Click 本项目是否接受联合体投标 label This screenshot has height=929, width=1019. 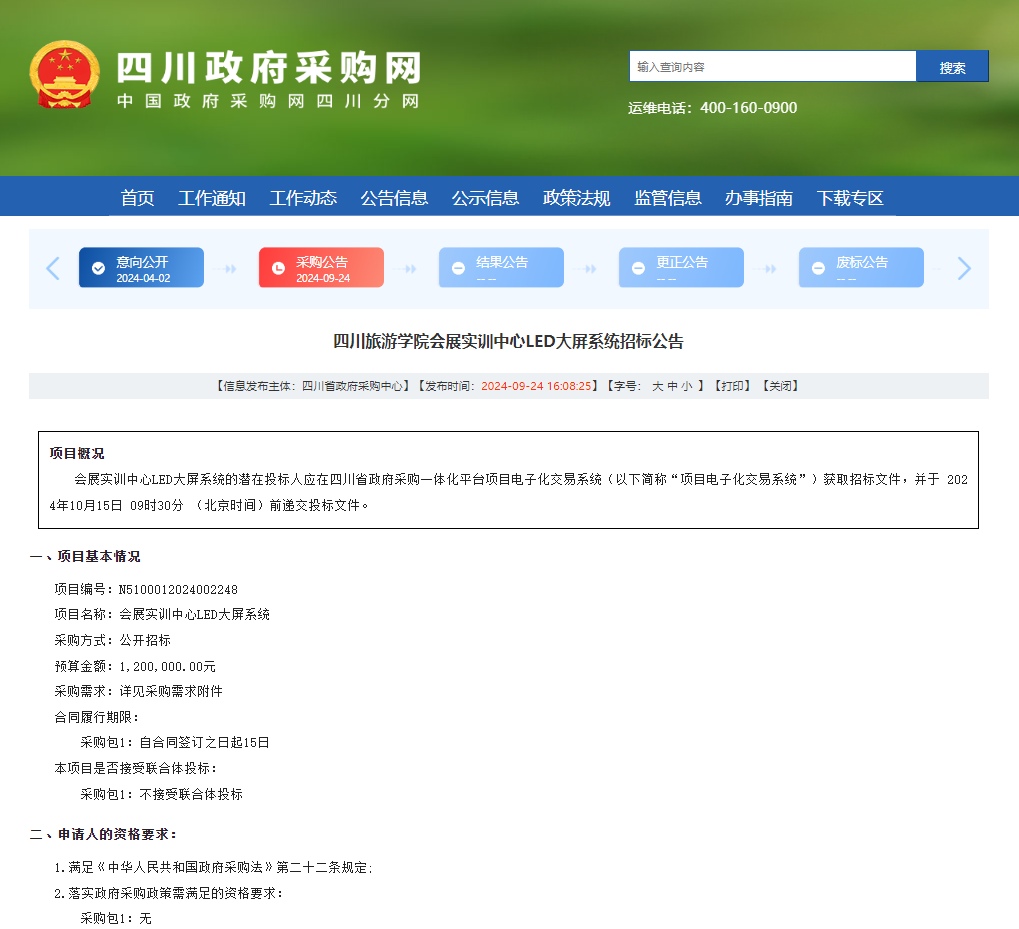135,768
